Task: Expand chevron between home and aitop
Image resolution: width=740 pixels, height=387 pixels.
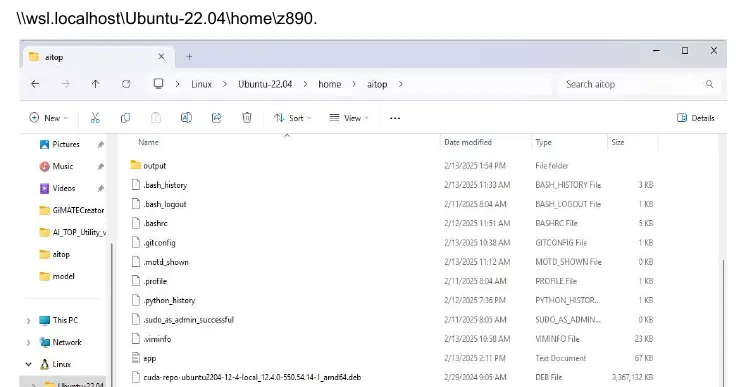Action: coord(353,84)
